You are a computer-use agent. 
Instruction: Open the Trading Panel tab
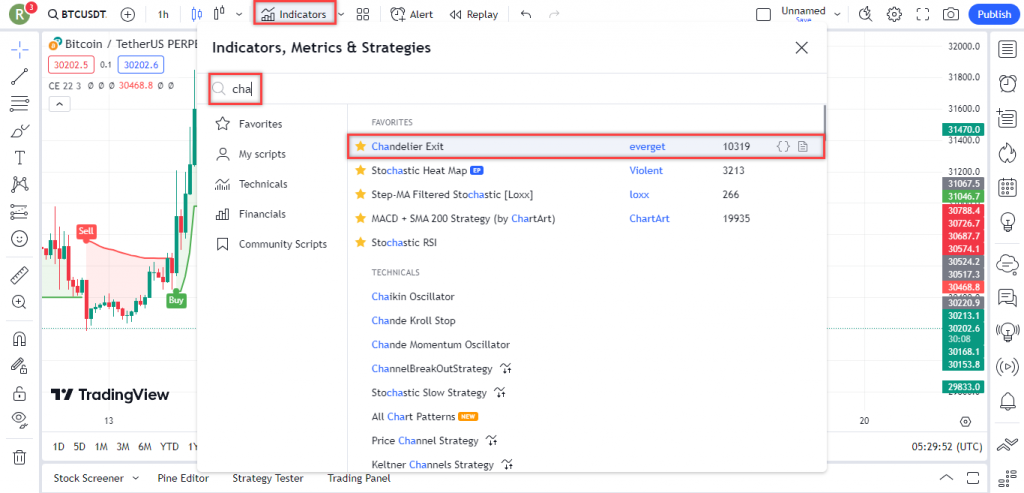point(359,478)
